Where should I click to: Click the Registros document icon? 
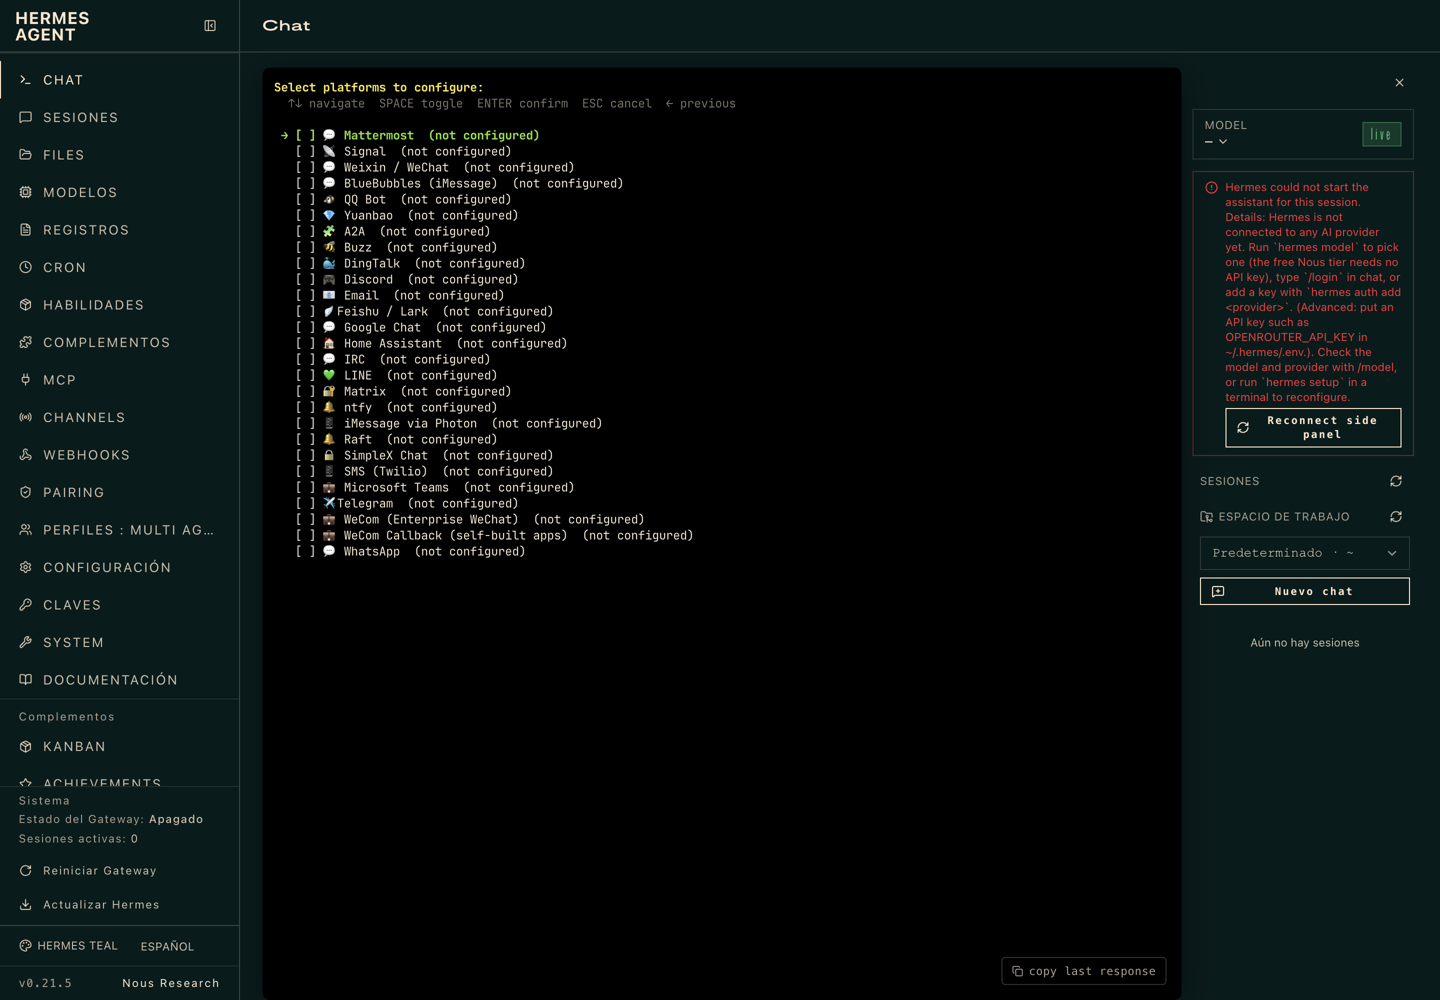click(26, 230)
